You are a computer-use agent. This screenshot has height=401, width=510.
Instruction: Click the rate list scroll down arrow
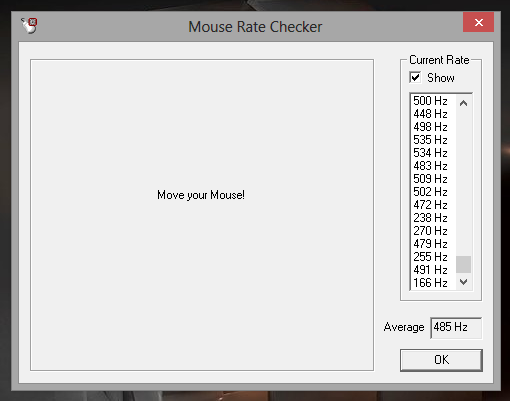tap(463, 282)
